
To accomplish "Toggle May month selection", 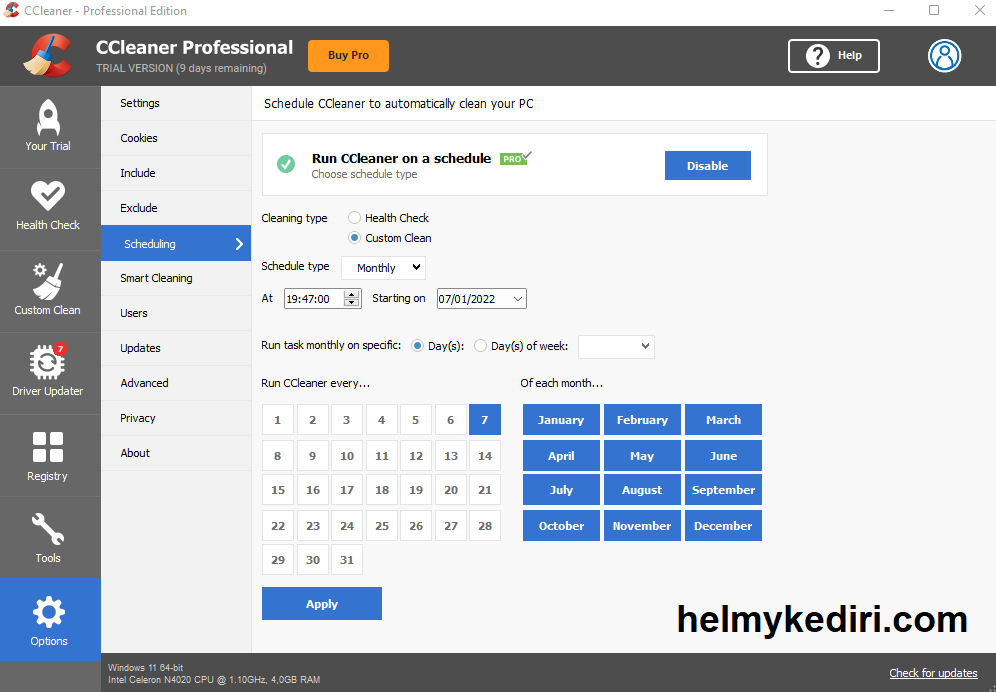I will pos(642,456).
